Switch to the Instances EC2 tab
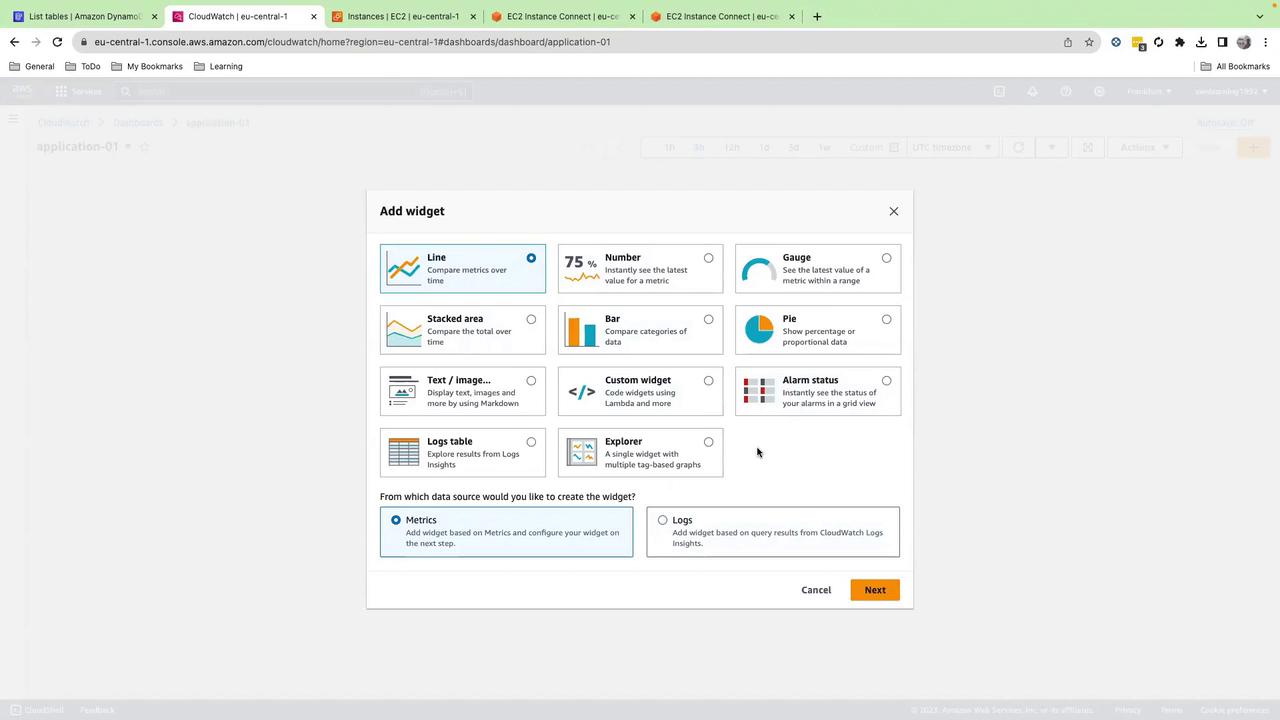Screen dimensions: 1280x720 [404, 16]
